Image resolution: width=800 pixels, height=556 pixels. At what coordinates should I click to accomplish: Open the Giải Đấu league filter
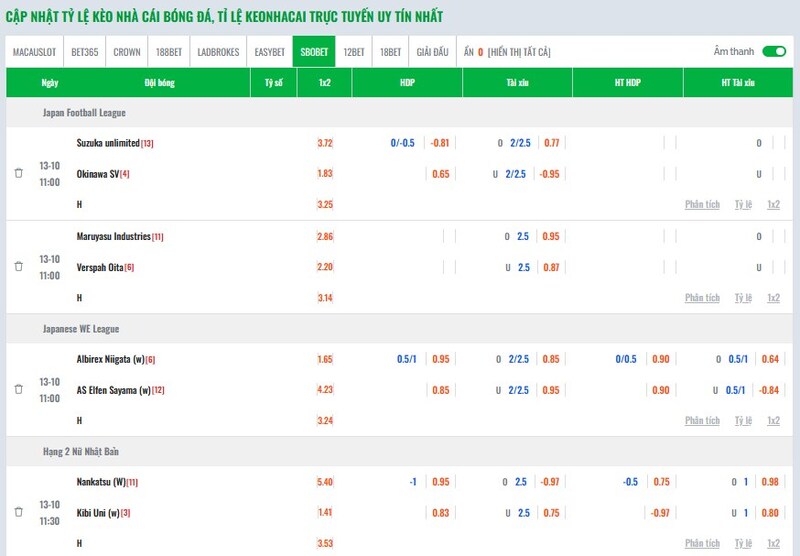coord(432,51)
